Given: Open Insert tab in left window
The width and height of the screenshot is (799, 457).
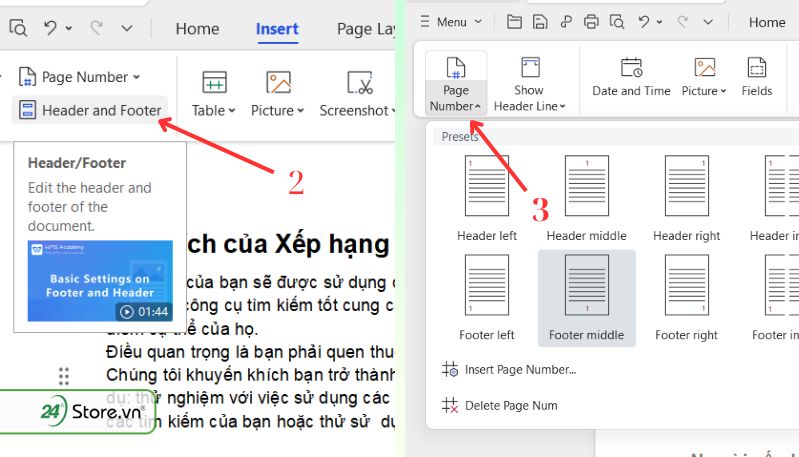Looking at the screenshot, I should [277, 29].
